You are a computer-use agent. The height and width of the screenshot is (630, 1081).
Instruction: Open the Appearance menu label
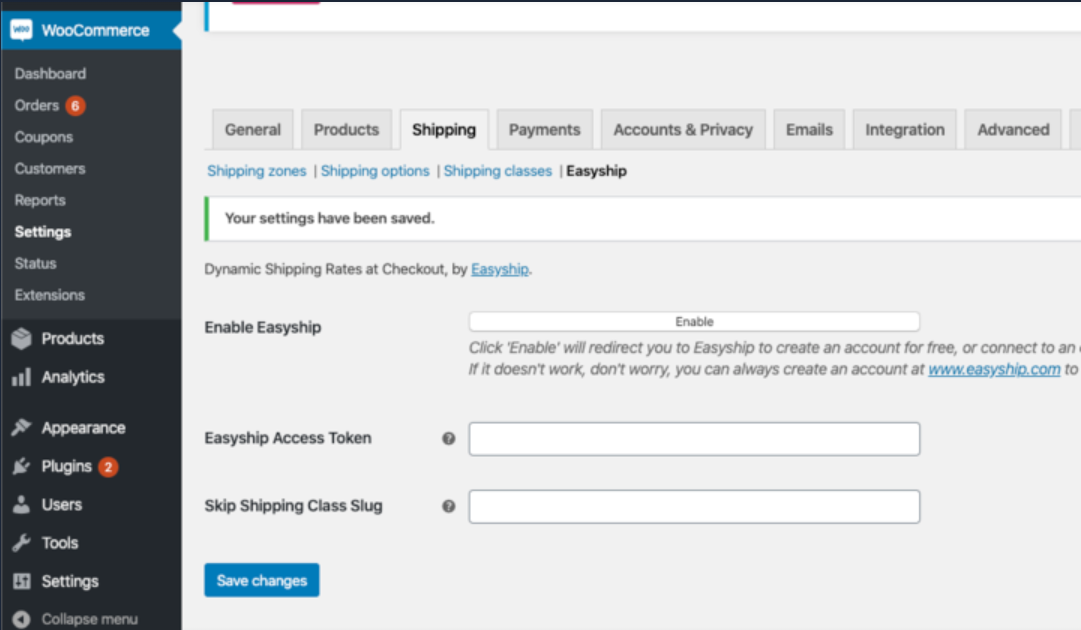coord(83,428)
